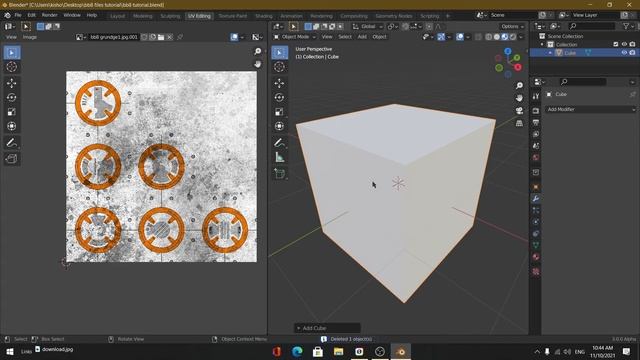
Task: Select the UV editor Cursor tool
Action: click(x=12, y=67)
